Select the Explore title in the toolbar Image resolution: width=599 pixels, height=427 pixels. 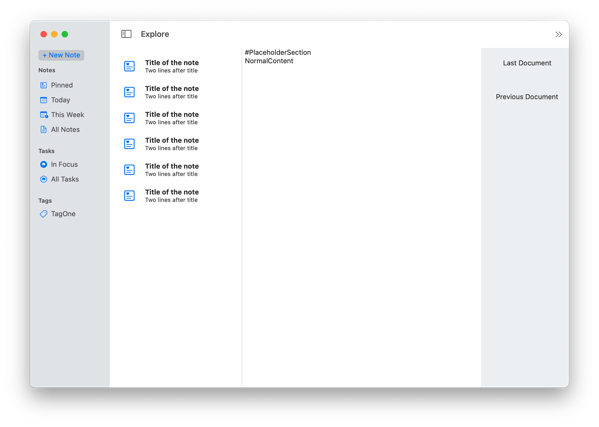[155, 34]
